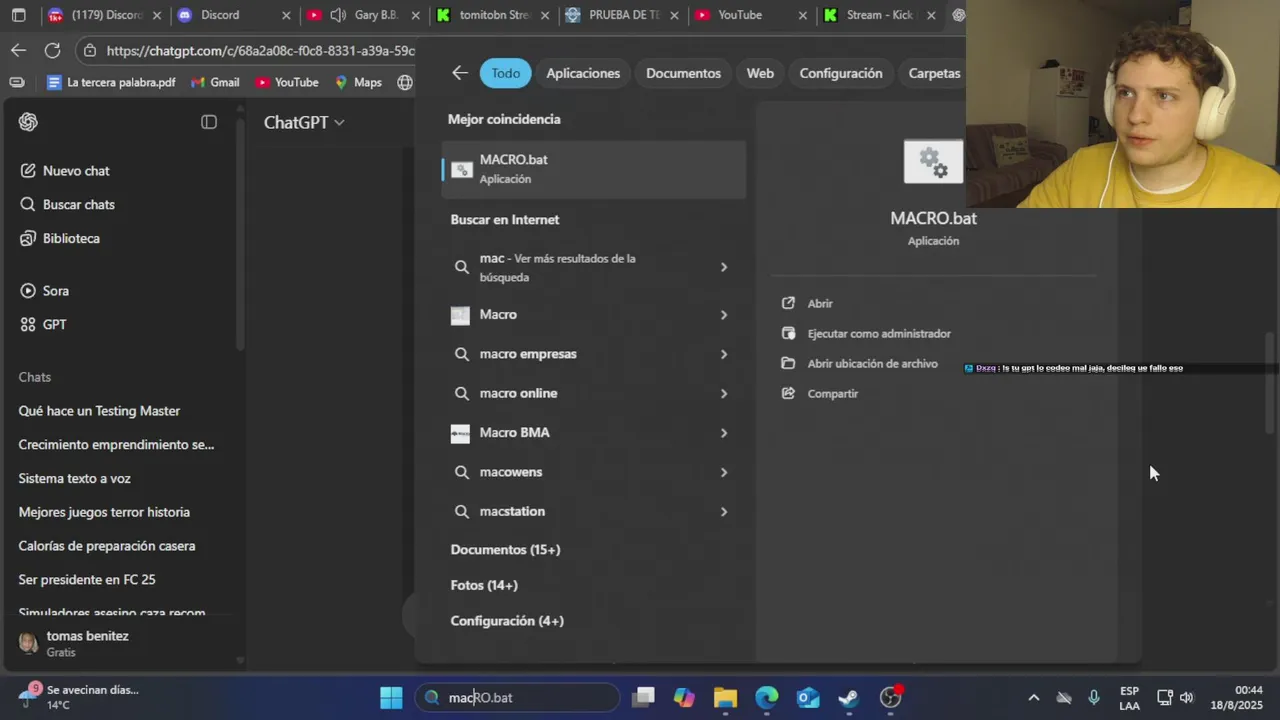The width and height of the screenshot is (1280, 720).
Task: Show hidden system tray icons
Action: 1034,697
